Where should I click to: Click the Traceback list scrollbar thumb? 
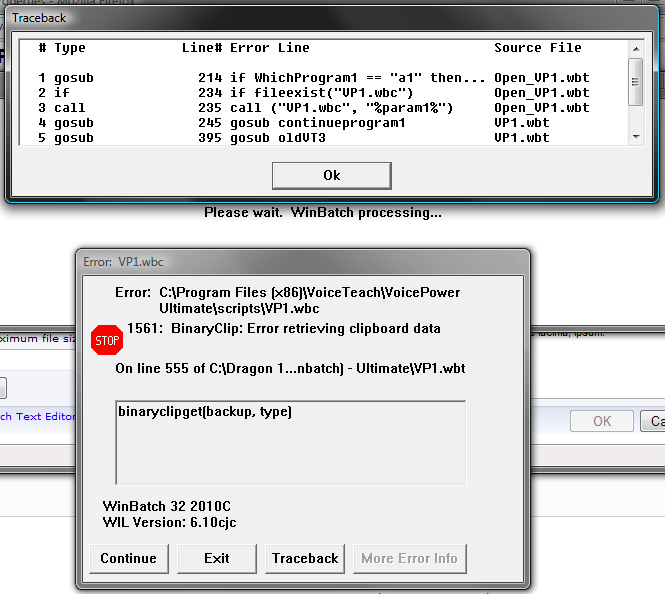[635, 82]
